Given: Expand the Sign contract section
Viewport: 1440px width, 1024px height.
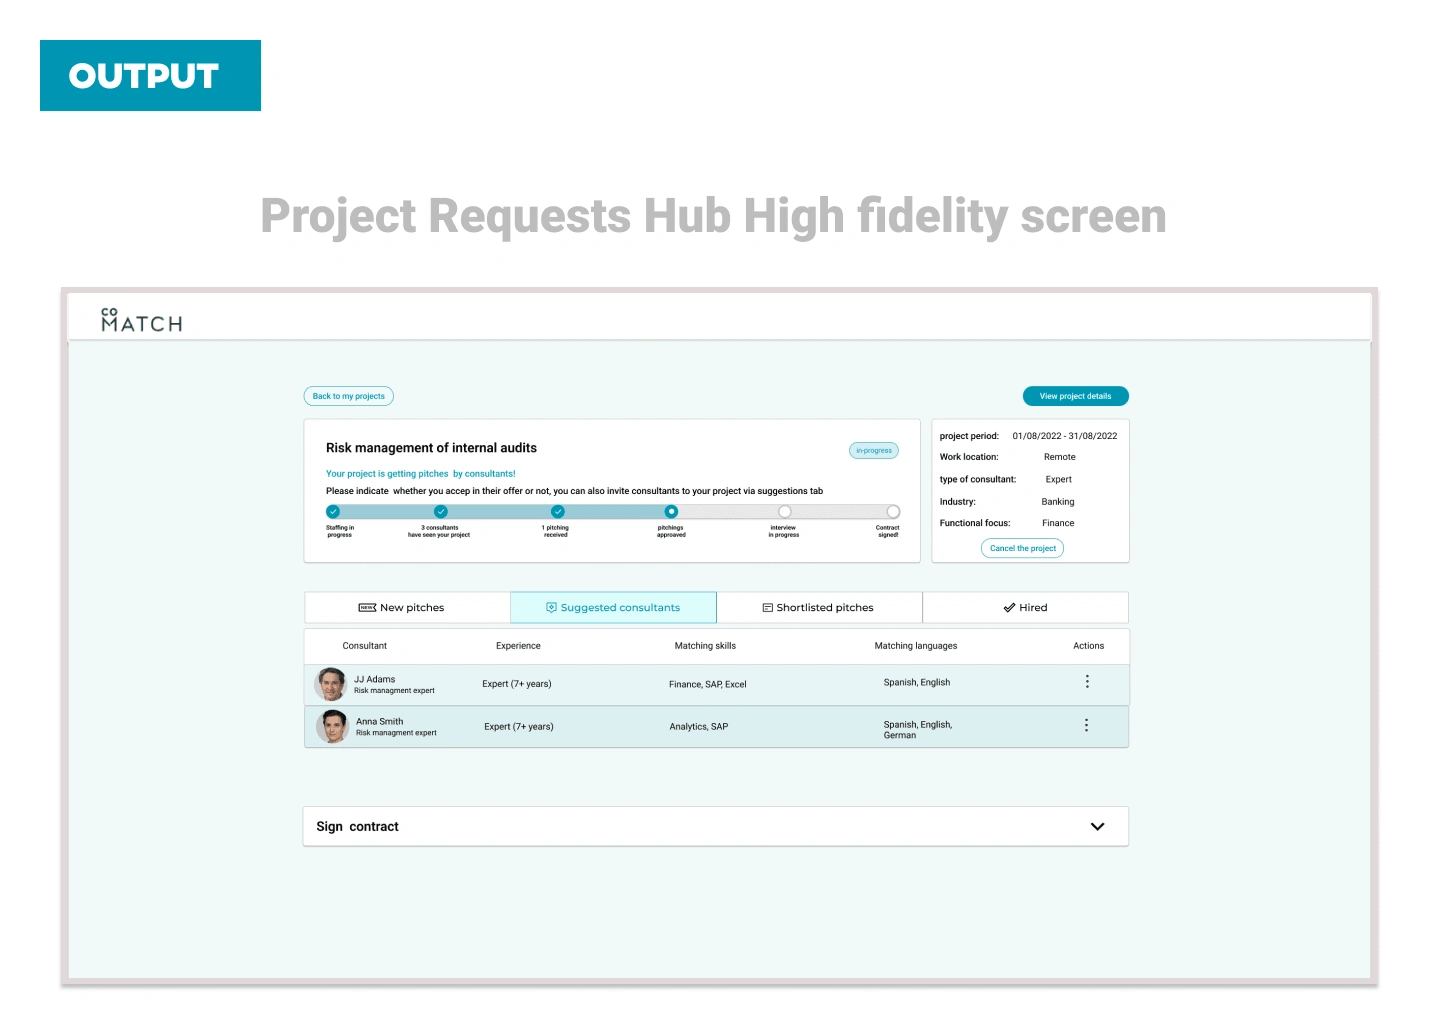Looking at the screenshot, I should 1097,827.
